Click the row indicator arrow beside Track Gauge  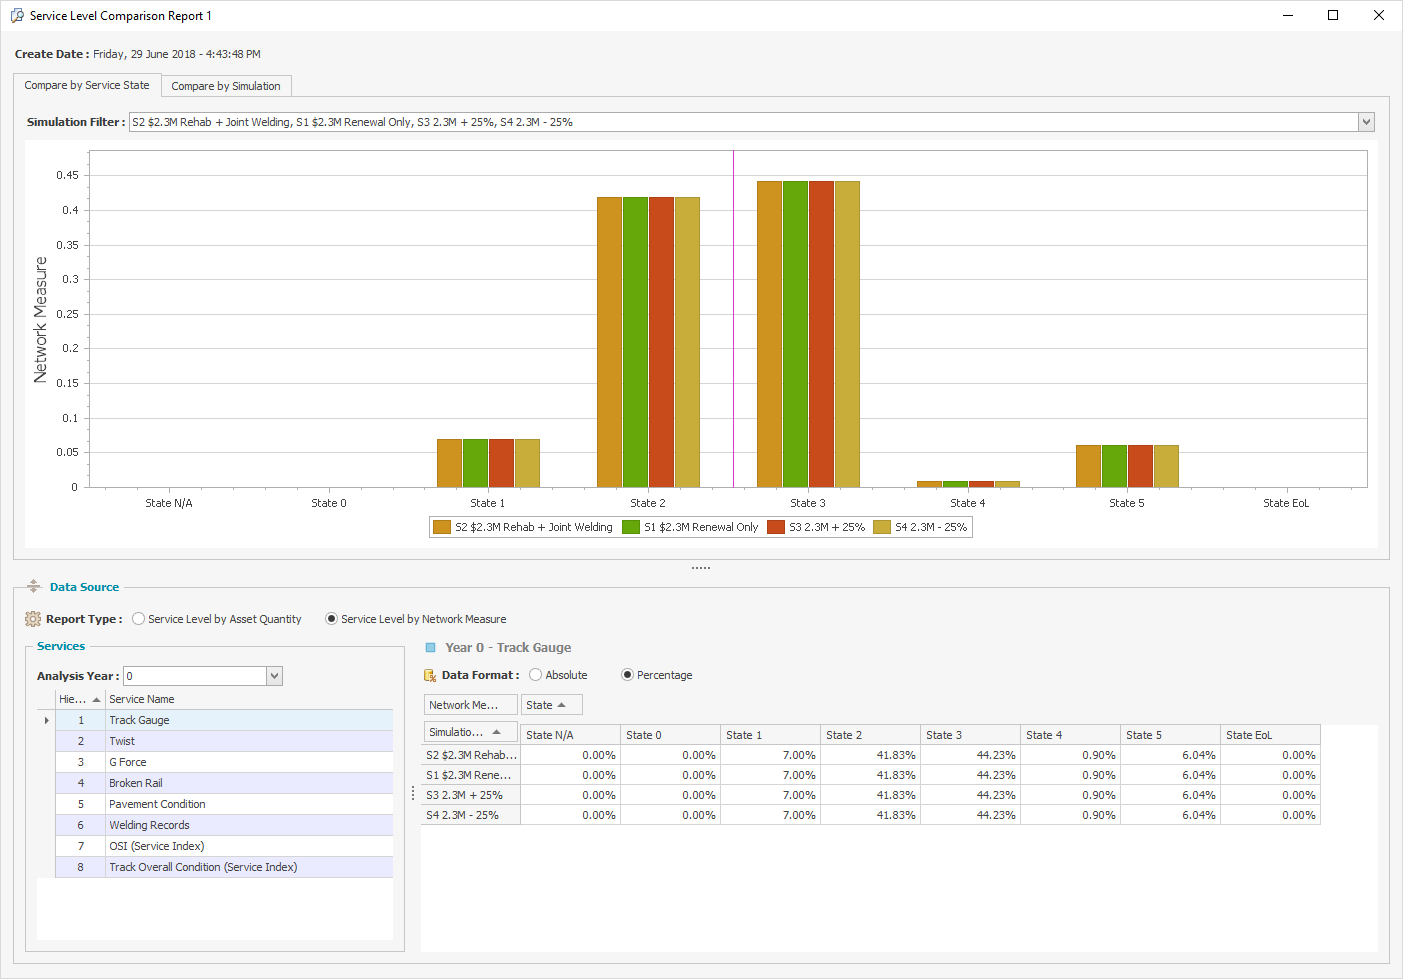tap(46, 720)
